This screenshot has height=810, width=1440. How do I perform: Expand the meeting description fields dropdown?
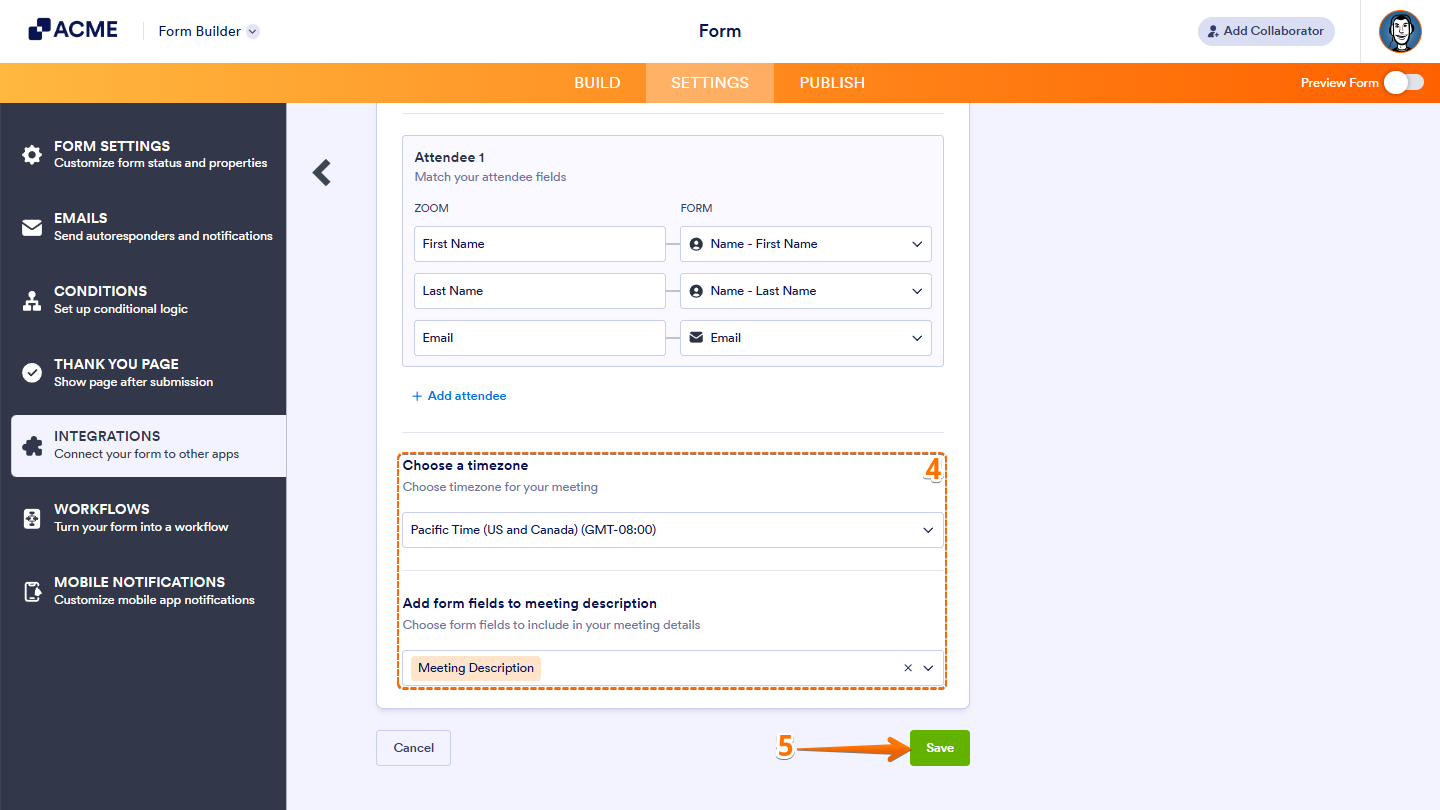tap(928, 667)
